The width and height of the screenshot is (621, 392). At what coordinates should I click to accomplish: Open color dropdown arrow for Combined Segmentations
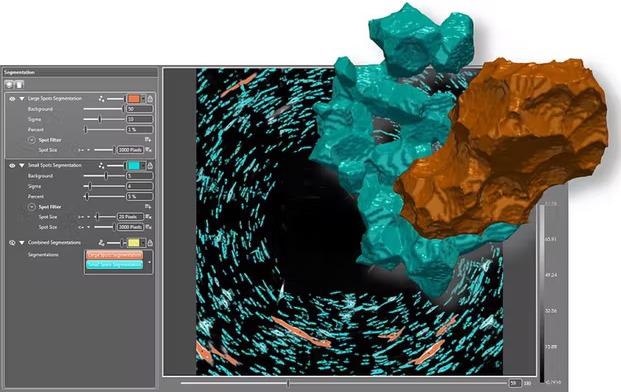[x=143, y=243]
